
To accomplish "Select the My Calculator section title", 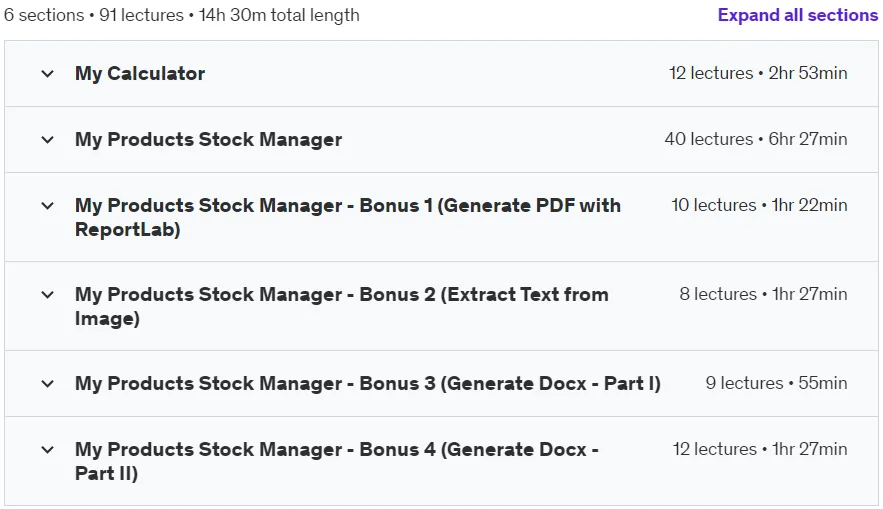I will click(140, 74).
